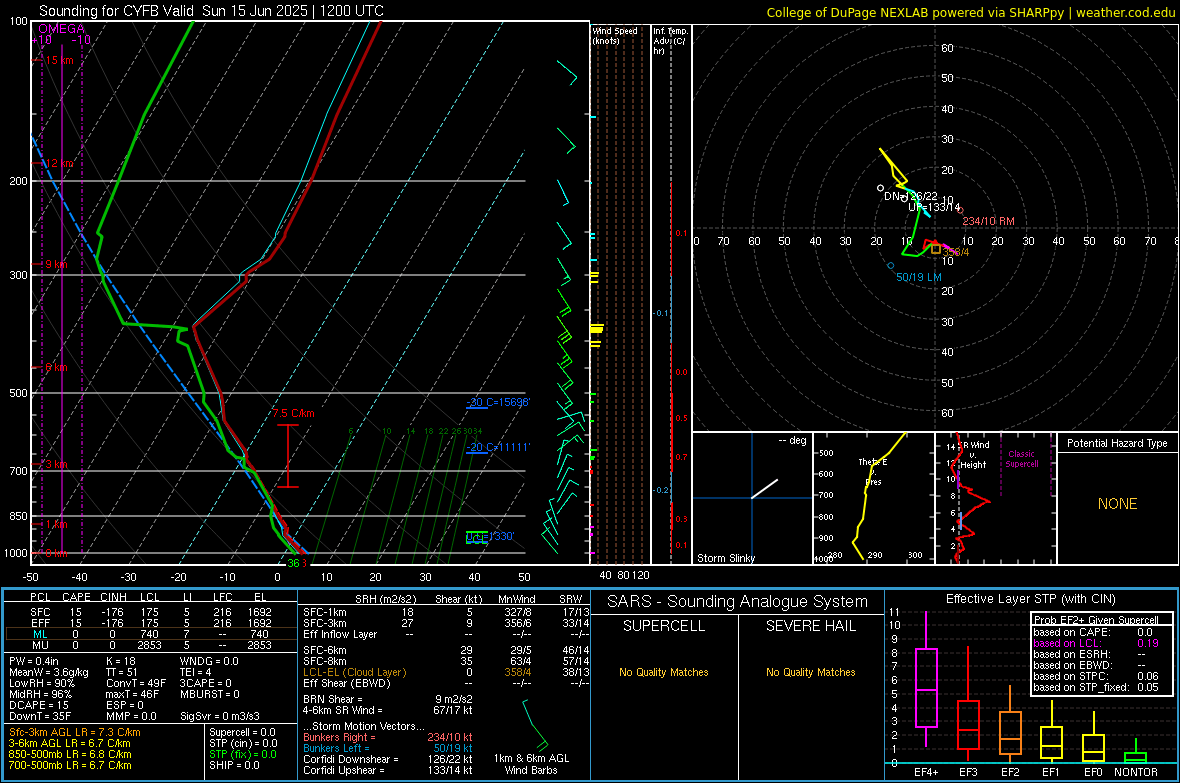Click the 7.5 C/km lapse rate label

tap(293, 413)
